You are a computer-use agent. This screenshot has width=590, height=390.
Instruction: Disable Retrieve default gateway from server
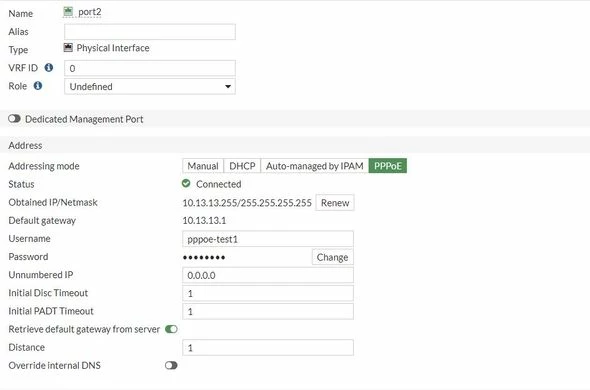coord(171,329)
